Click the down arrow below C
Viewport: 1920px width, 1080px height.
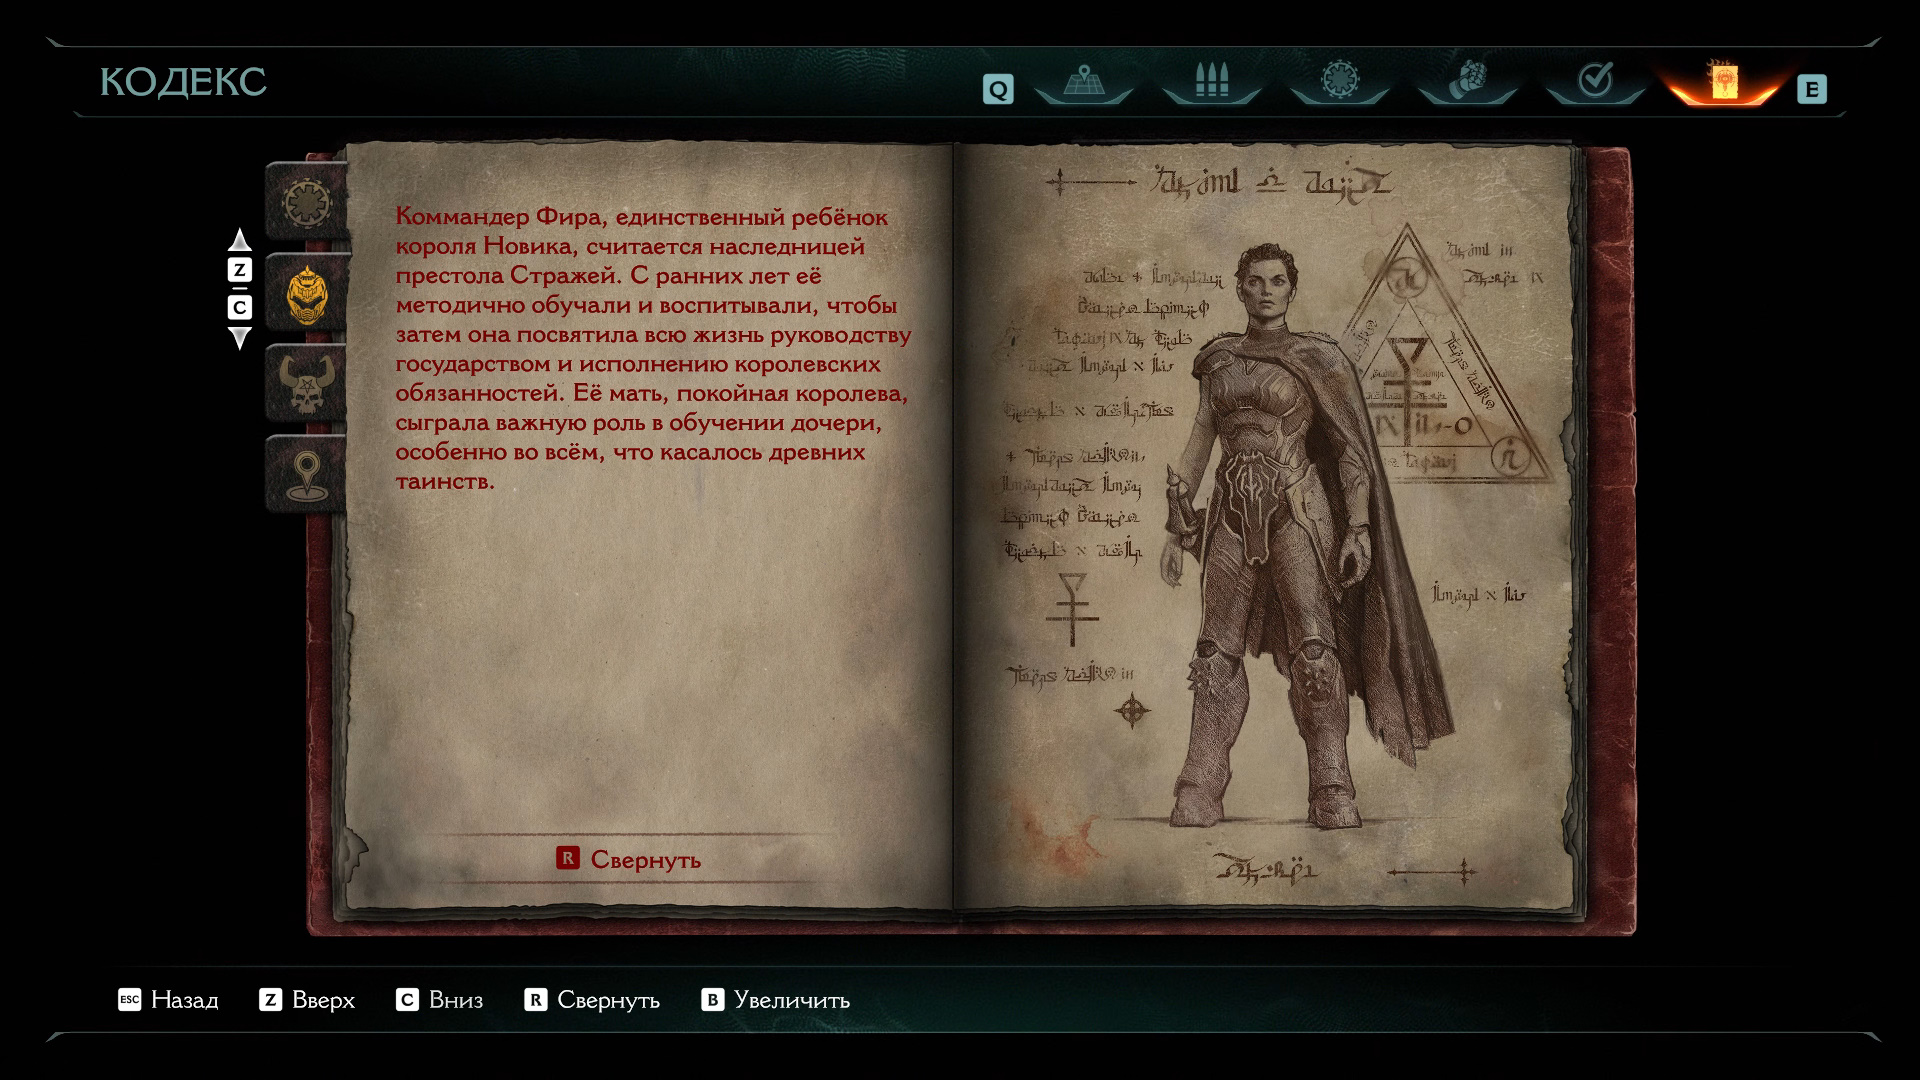[x=239, y=338]
